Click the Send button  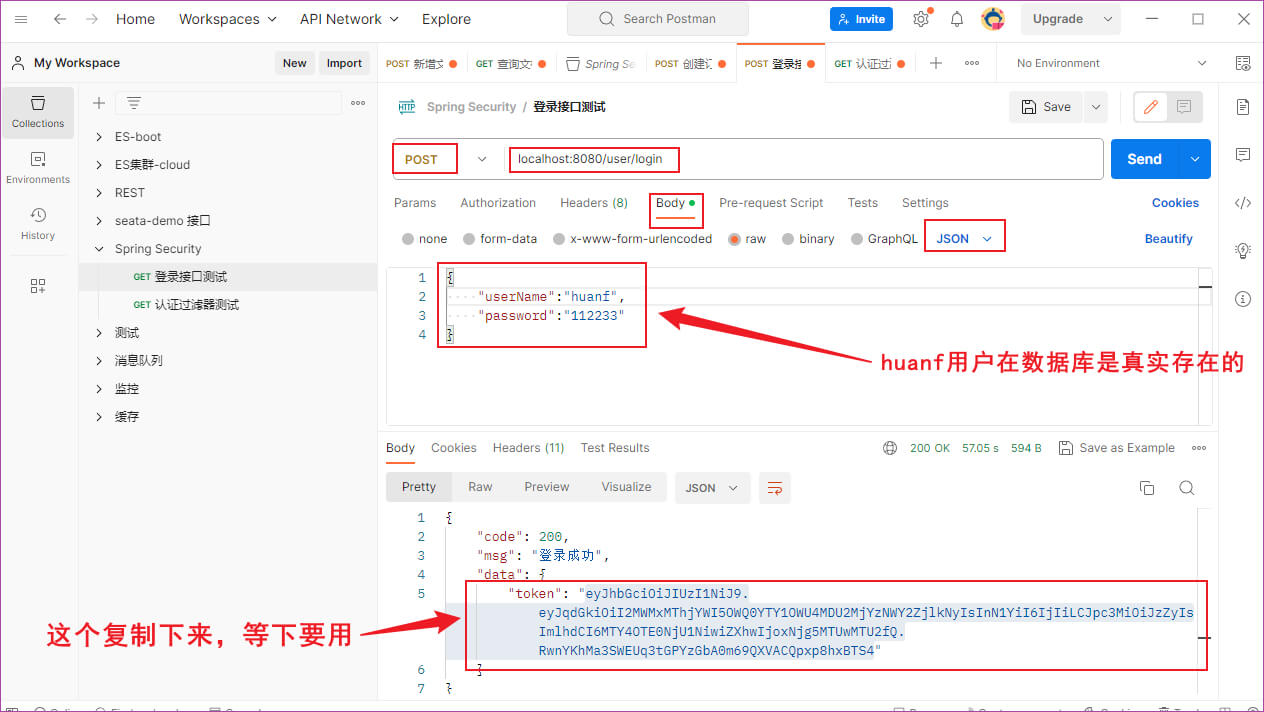coord(1145,159)
